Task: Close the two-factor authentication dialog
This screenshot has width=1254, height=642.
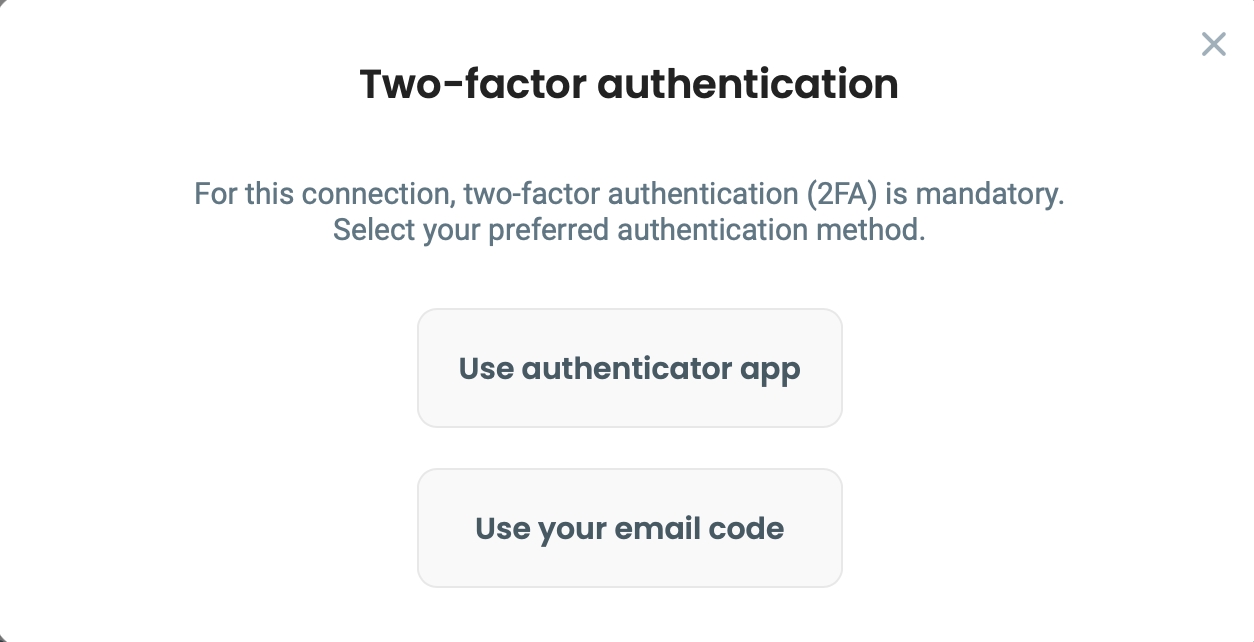Action: (1213, 44)
